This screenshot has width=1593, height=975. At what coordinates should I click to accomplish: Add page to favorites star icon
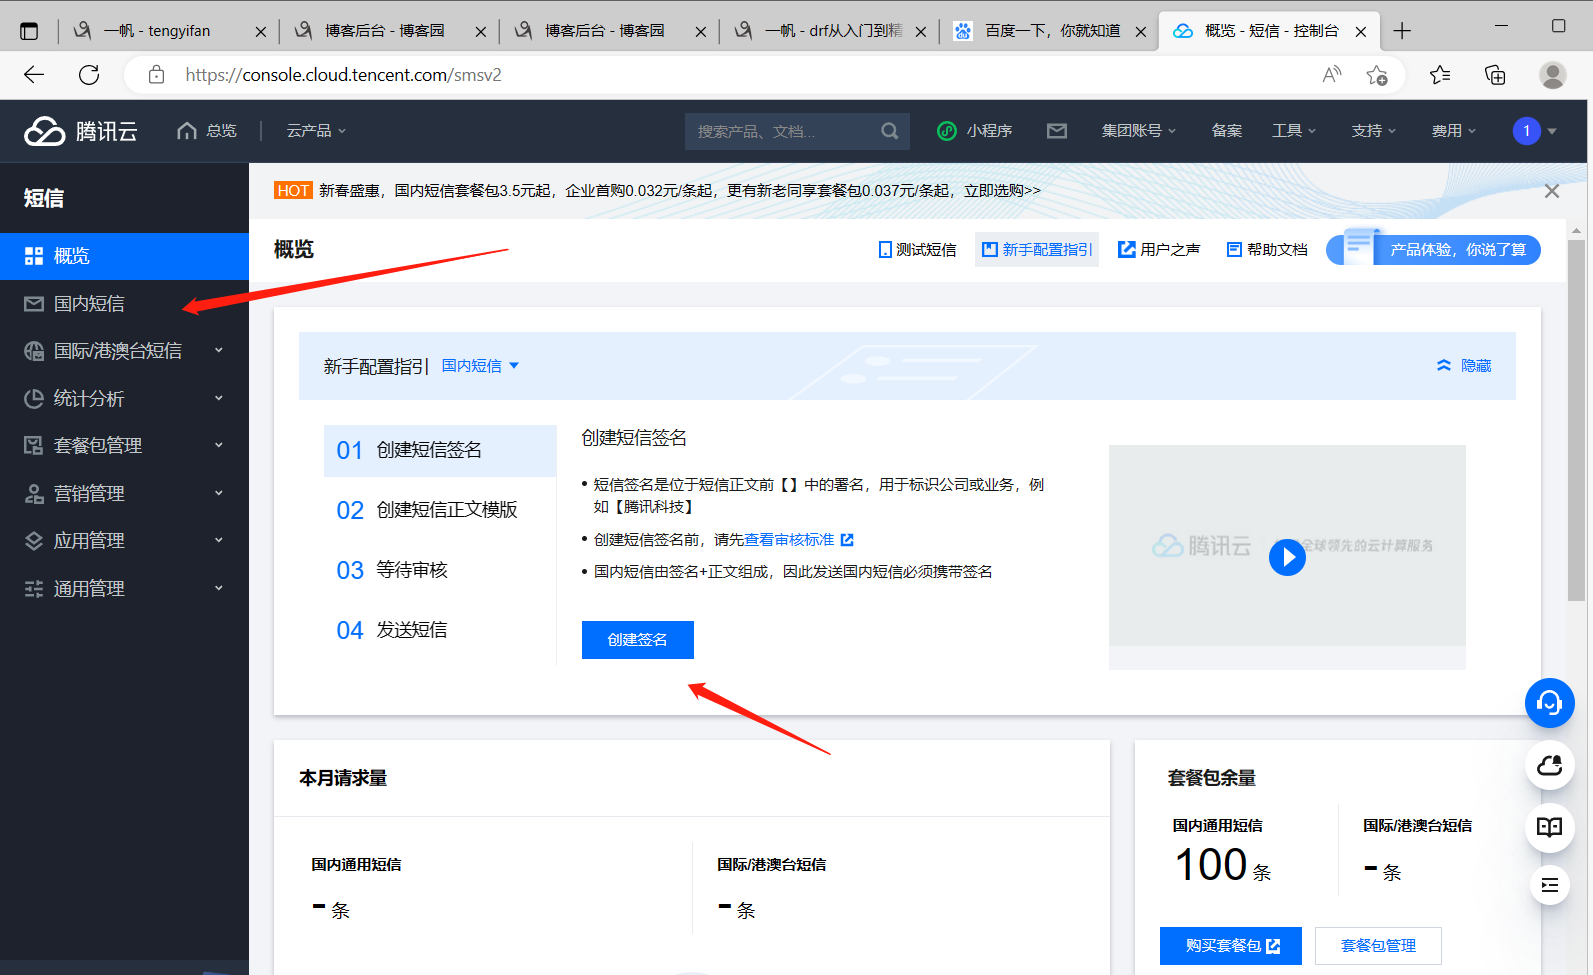[1377, 75]
